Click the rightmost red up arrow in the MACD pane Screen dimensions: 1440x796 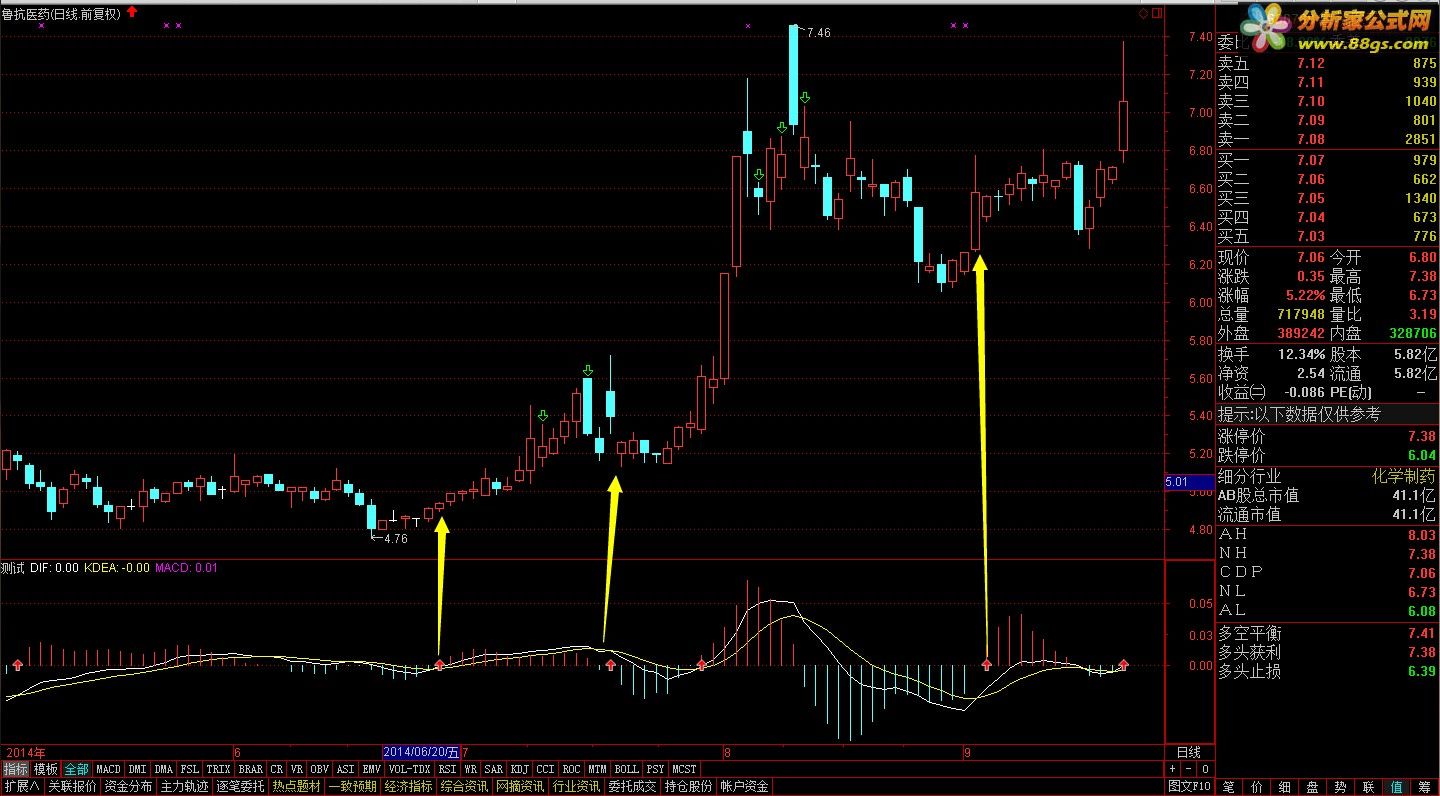pyautogui.click(x=1124, y=665)
